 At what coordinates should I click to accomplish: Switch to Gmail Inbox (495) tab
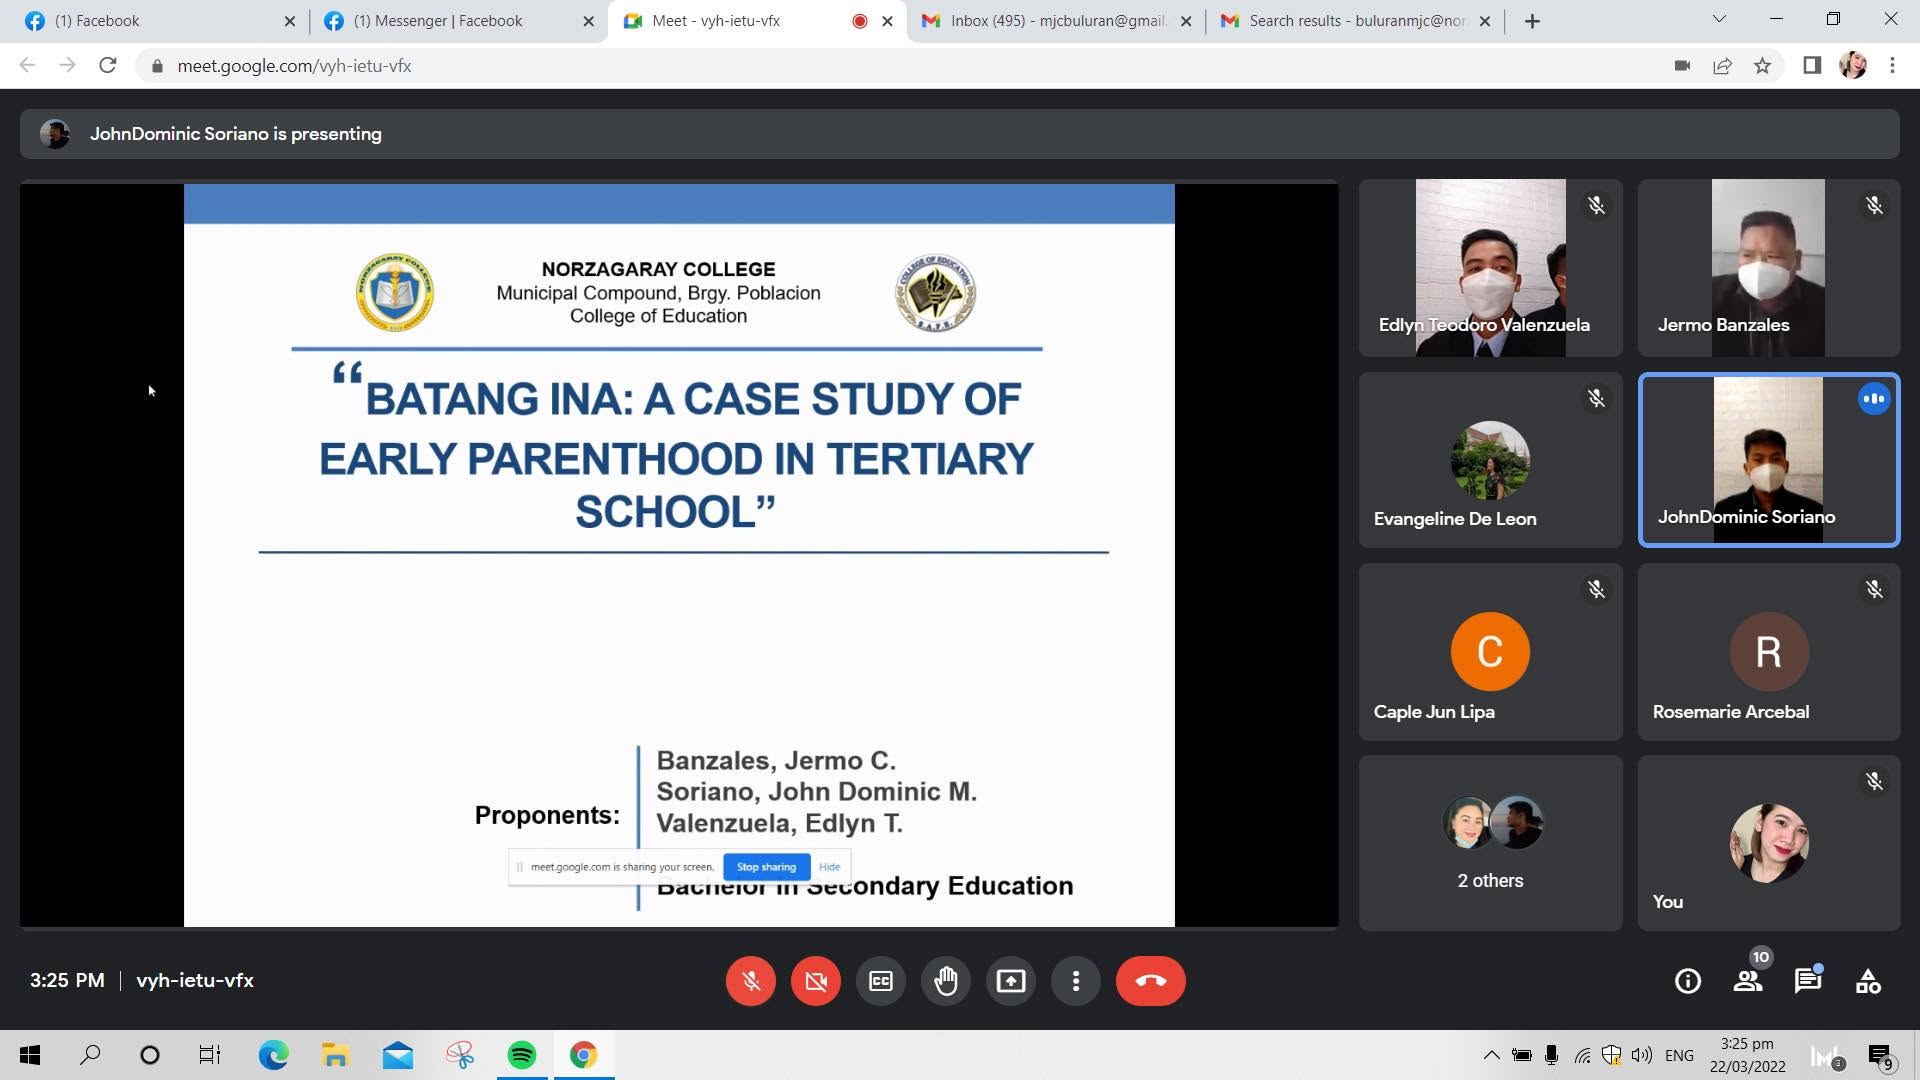pyautogui.click(x=1055, y=21)
